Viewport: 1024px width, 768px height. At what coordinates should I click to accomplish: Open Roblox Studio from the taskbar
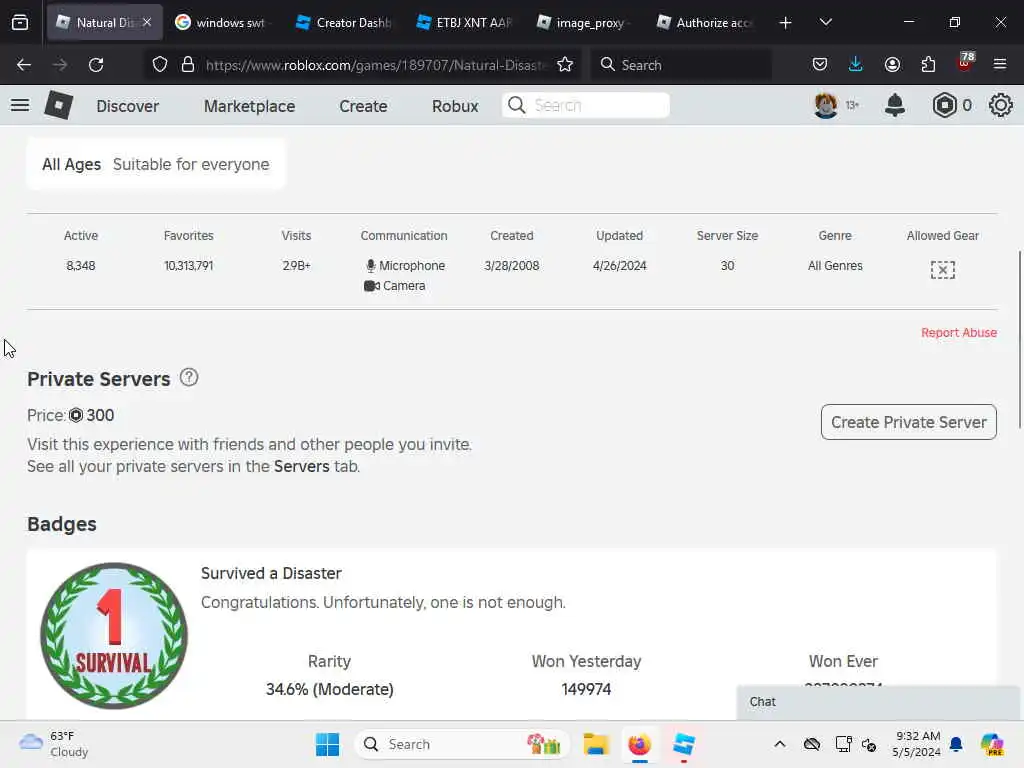coord(683,744)
